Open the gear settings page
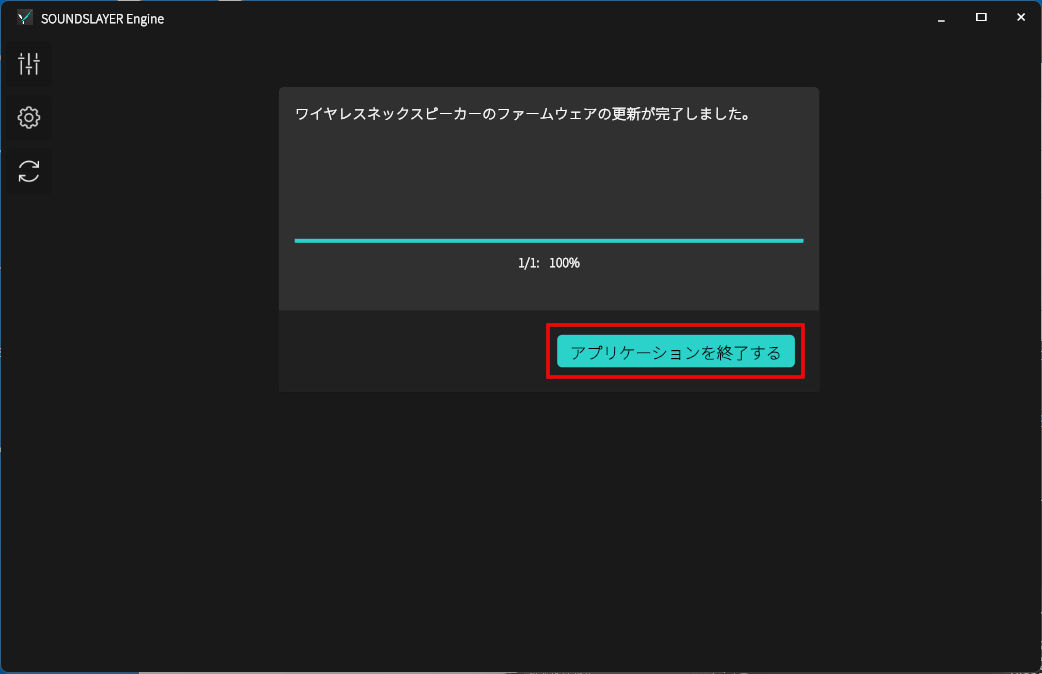The image size is (1042, 674). tap(29, 118)
